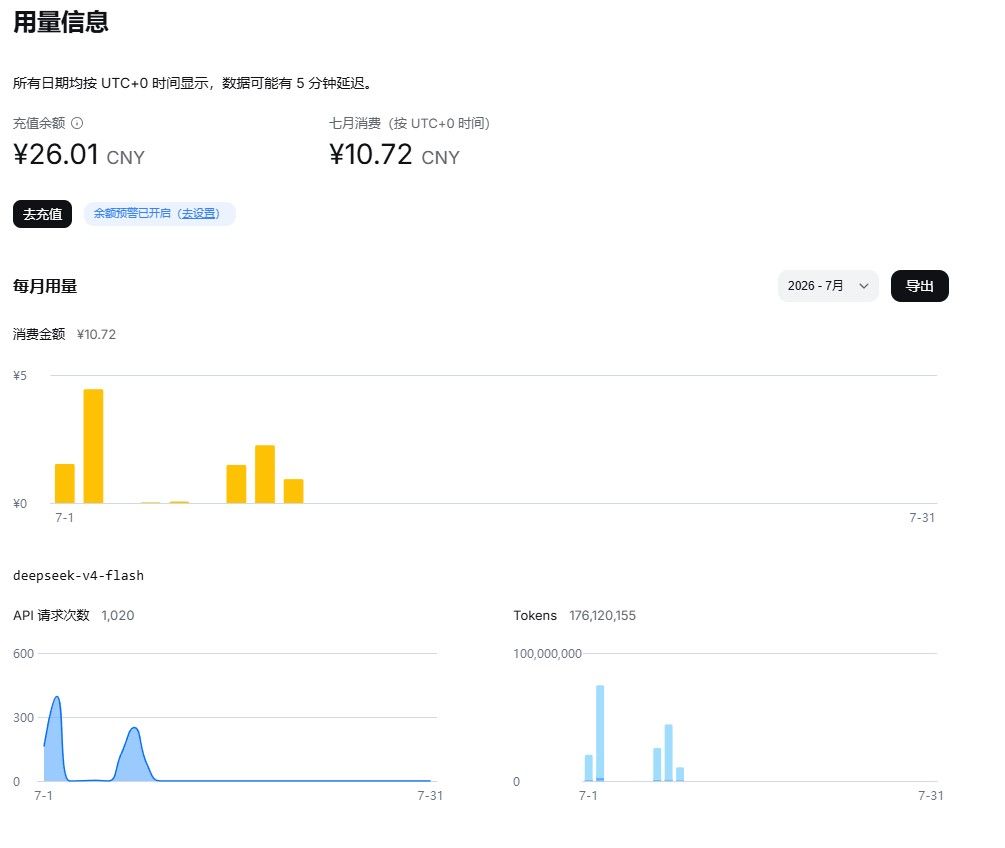Screen dimensions: 1005x848
Task: Click the Tokens 176,120,155 total label
Action: [575, 615]
